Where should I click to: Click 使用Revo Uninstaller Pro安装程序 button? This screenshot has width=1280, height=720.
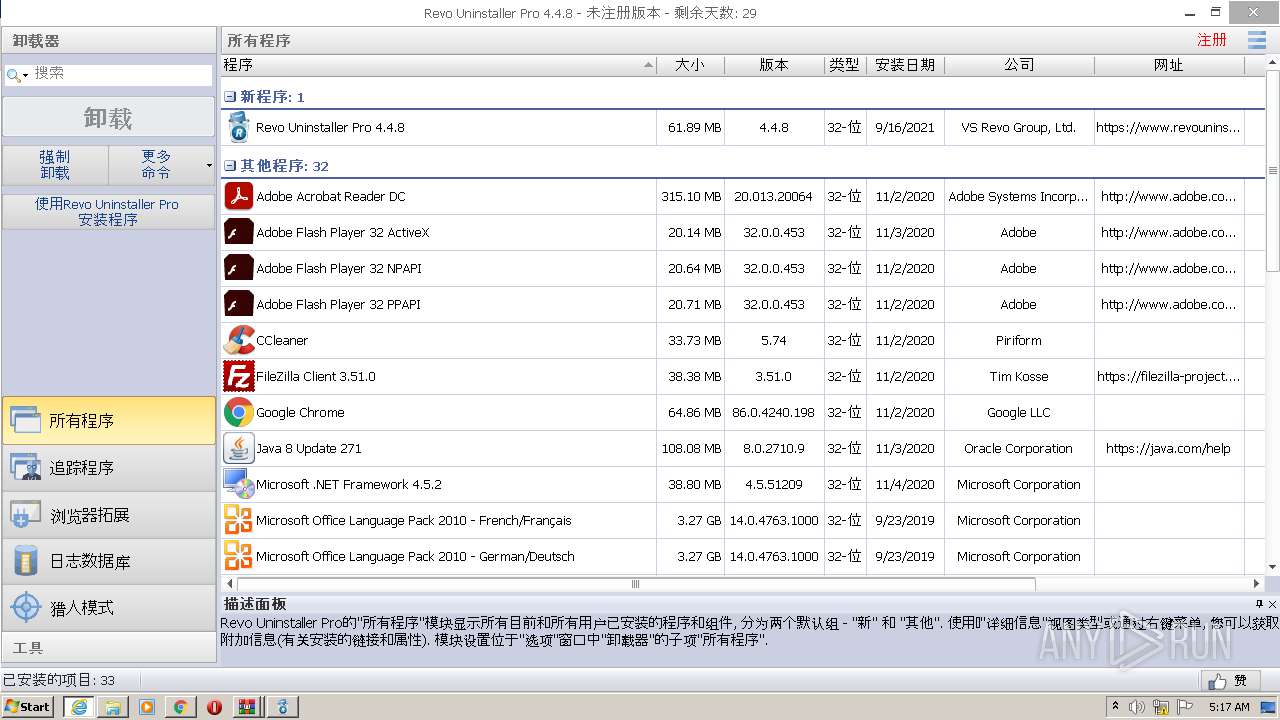[x=108, y=211]
